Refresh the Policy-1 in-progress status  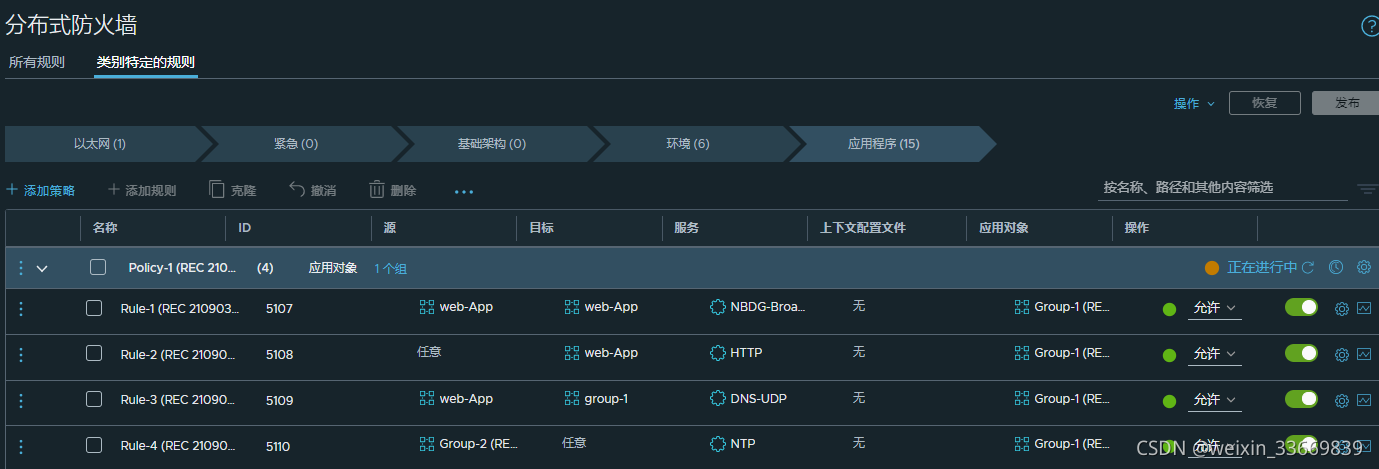(1307, 267)
